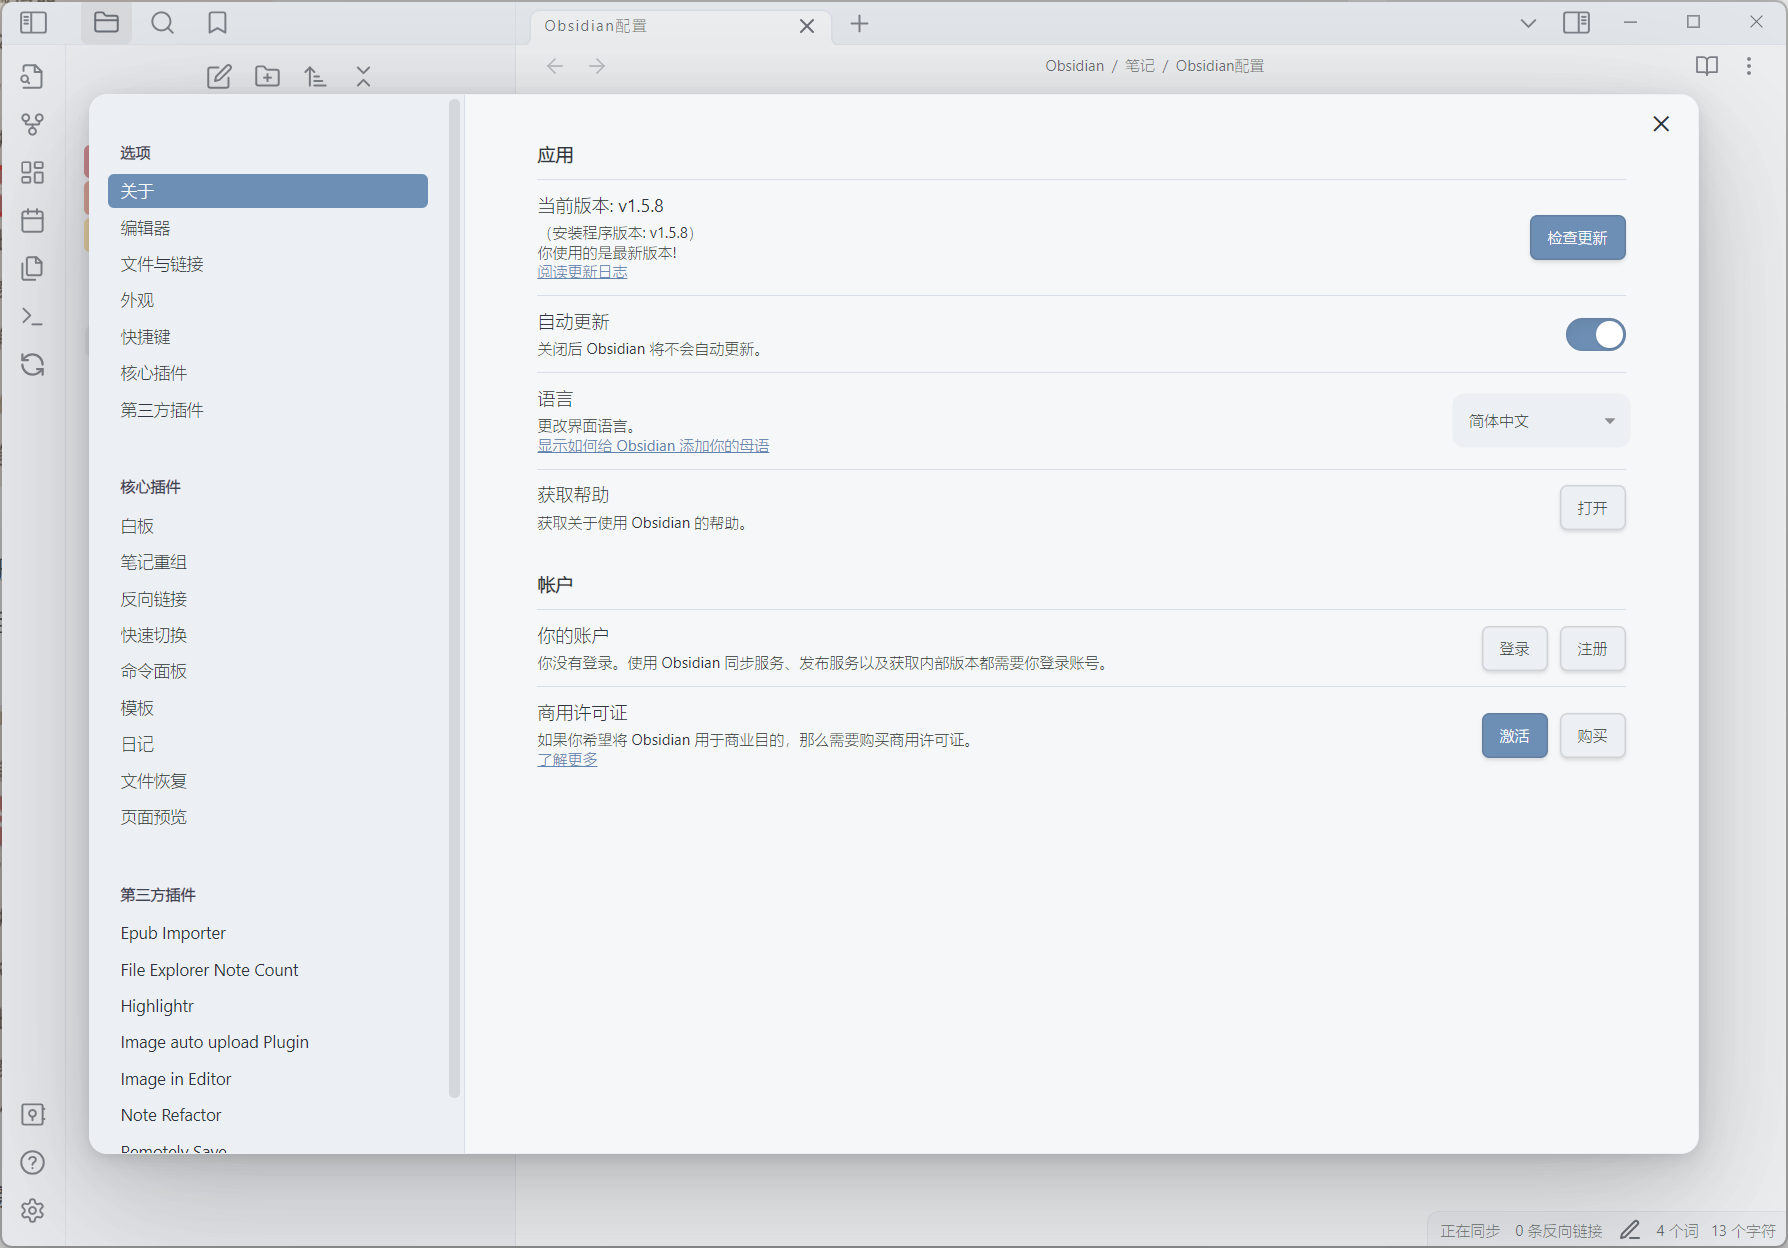Toggle the 自动更新 switch
This screenshot has height=1248, width=1788.
click(x=1595, y=335)
